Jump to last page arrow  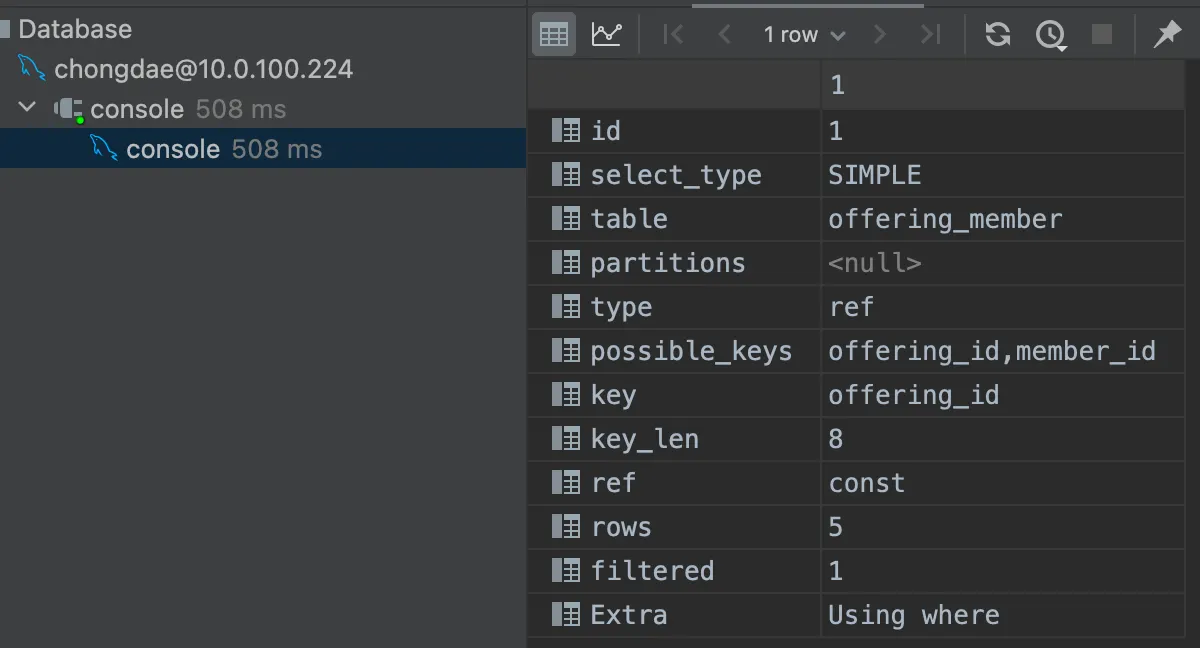(x=931, y=35)
